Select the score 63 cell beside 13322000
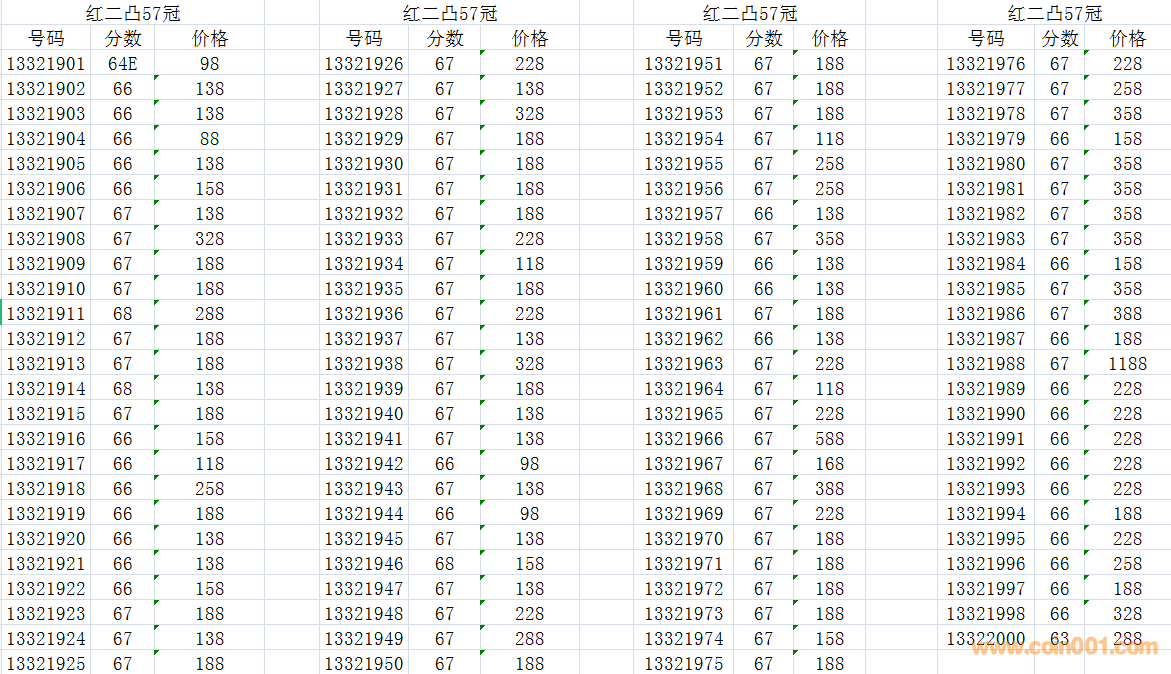 pyautogui.click(x=1059, y=639)
